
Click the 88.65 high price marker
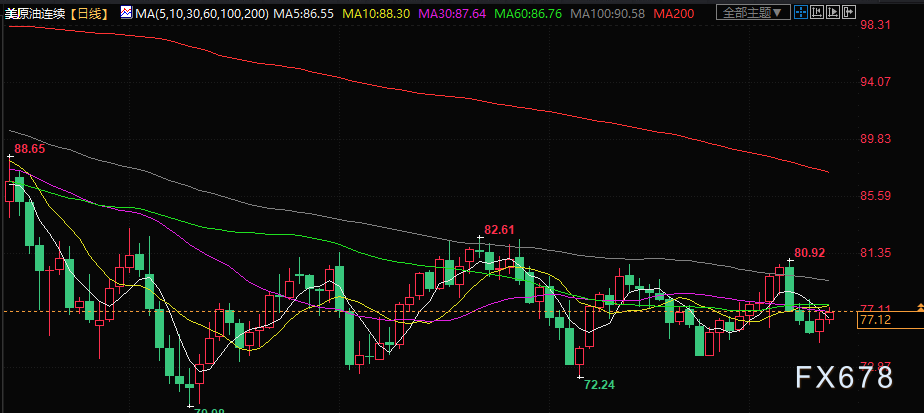[x=29, y=149]
